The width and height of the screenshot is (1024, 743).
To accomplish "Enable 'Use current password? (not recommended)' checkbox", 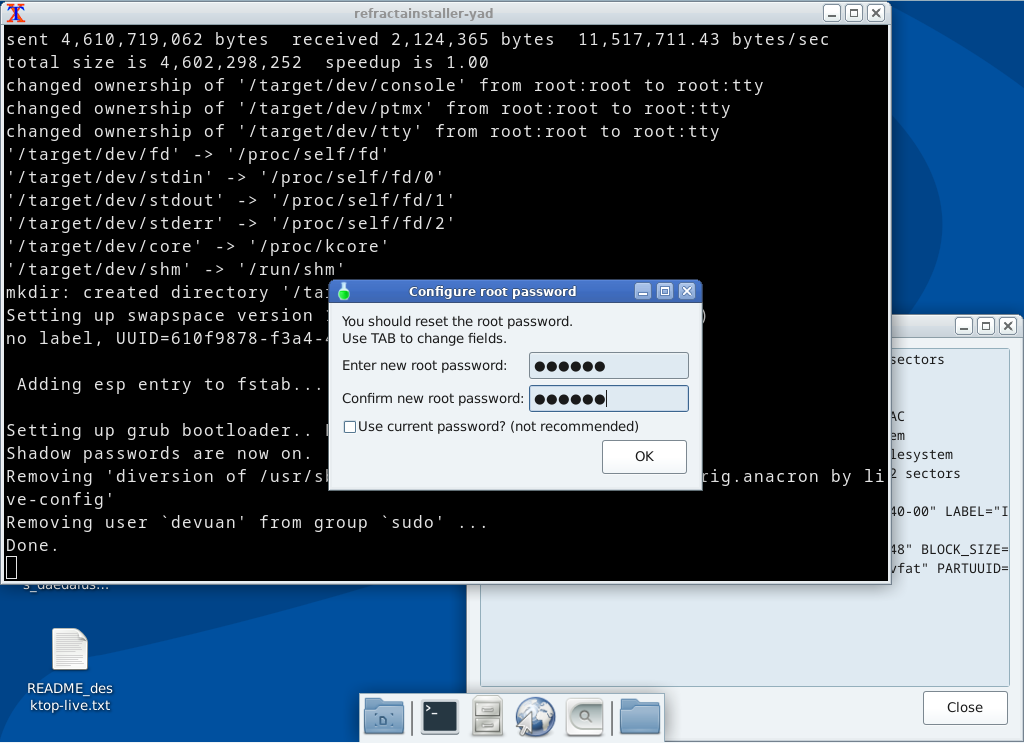I will (351, 426).
